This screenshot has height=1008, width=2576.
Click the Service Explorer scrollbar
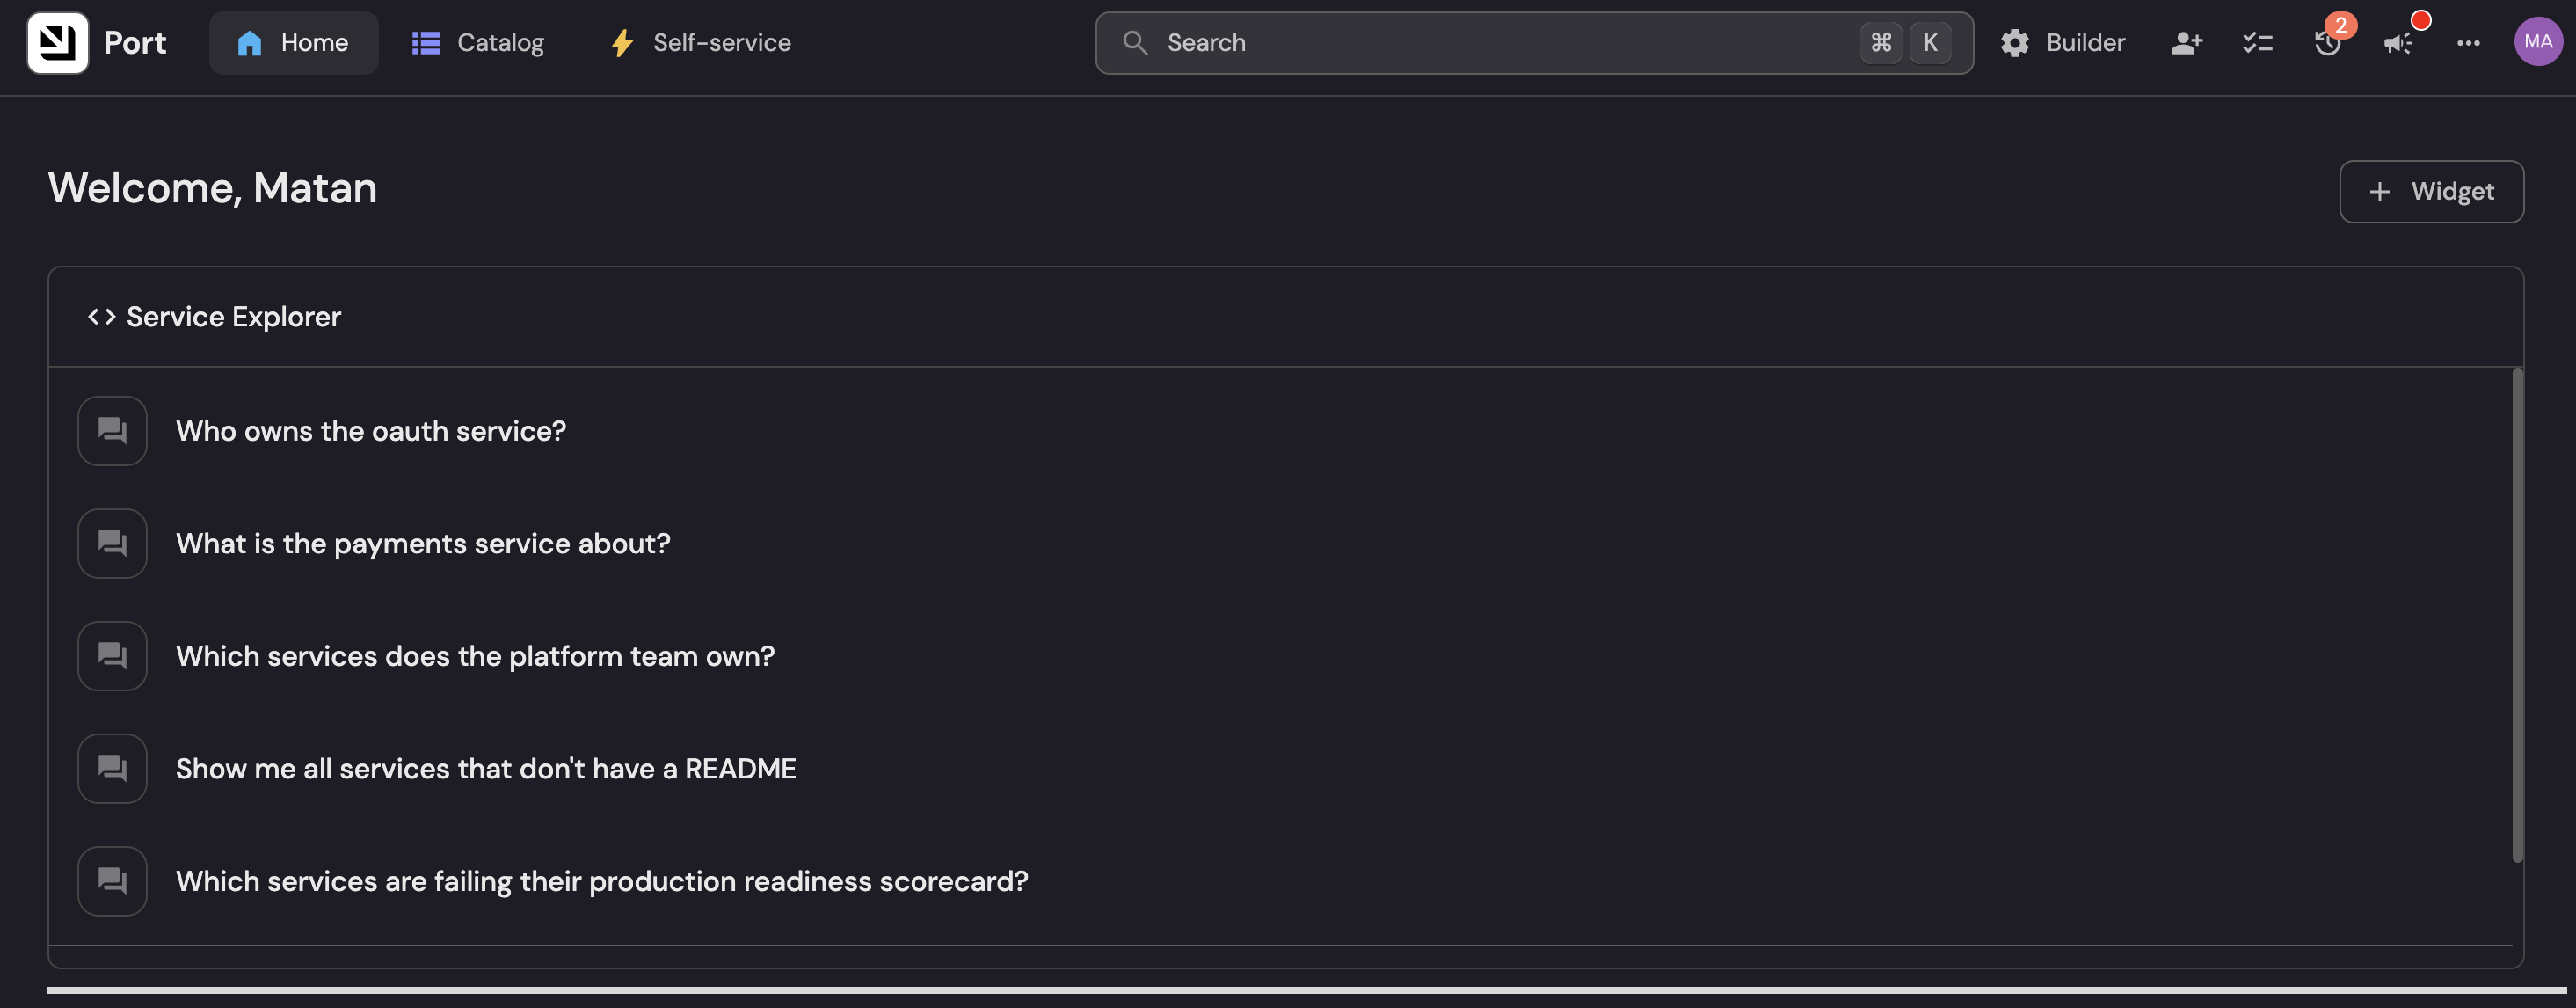(2517, 615)
